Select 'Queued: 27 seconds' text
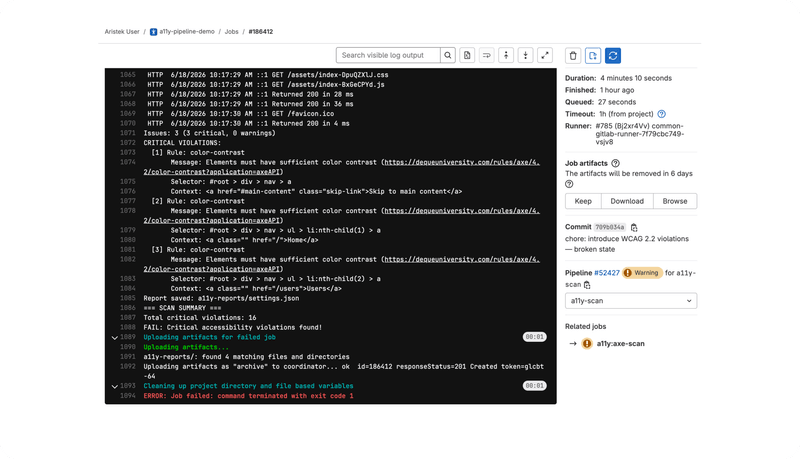Screen dimensions: 800x459 click(x=601, y=102)
